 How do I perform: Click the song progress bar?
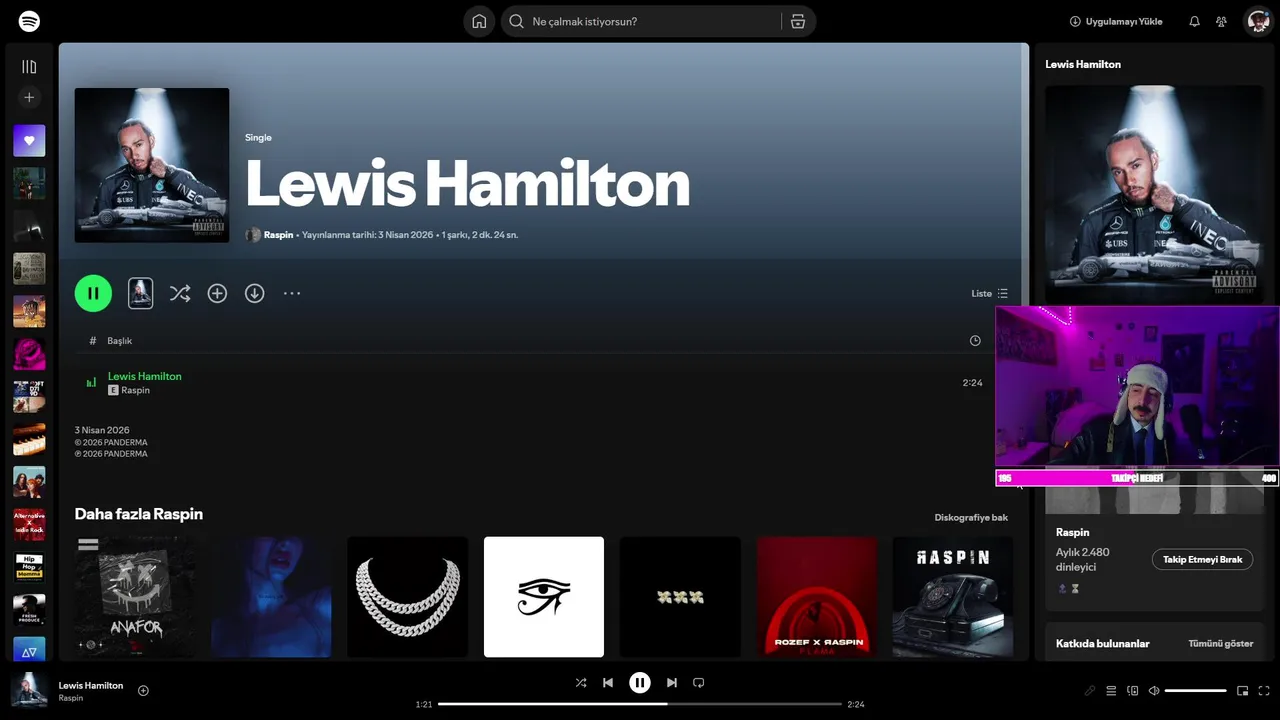point(640,704)
